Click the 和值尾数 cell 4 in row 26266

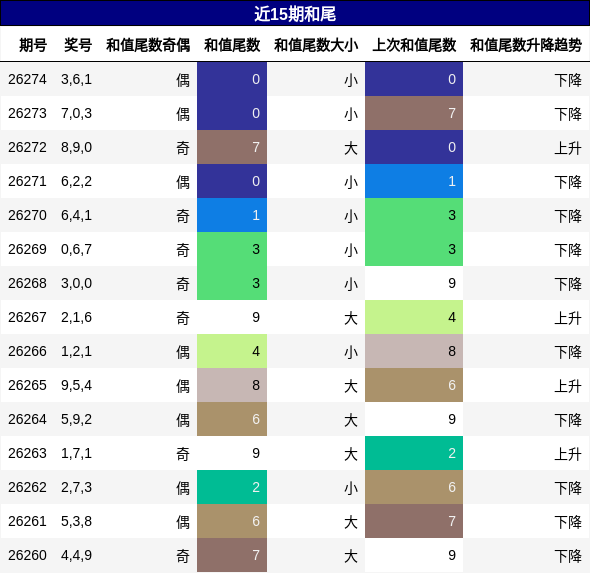[232, 351]
